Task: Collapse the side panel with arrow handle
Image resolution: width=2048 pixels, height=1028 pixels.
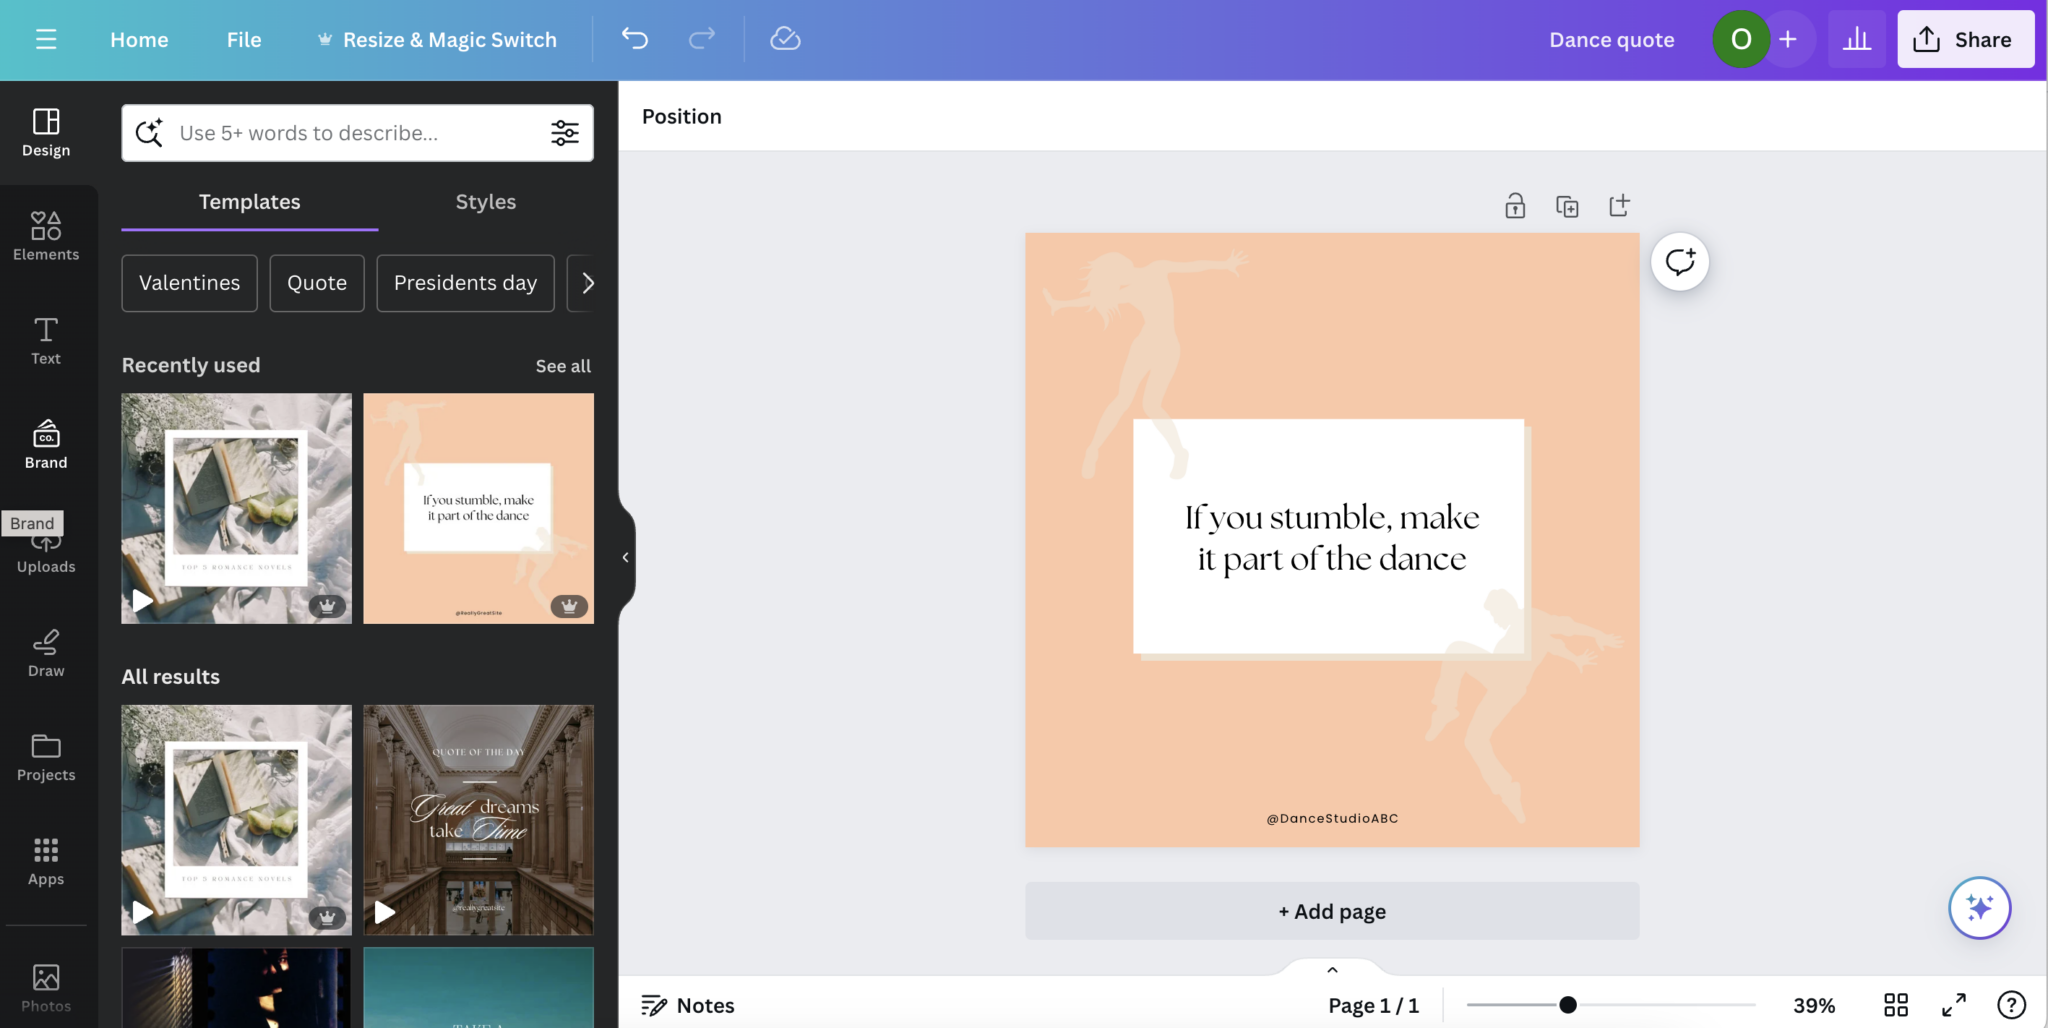Action: click(626, 557)
